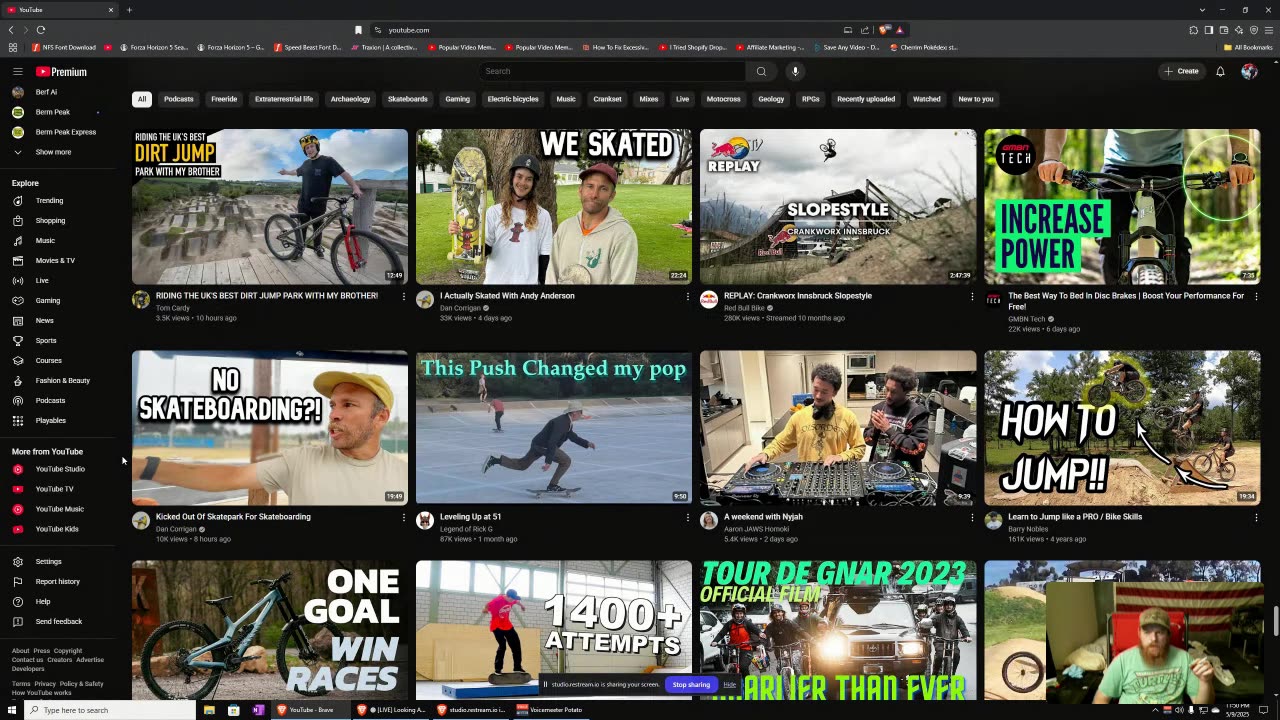Screen dimensions: 1280x720
Task: Open This Push Changed my pop thumbnail
Action: (554, 427)
